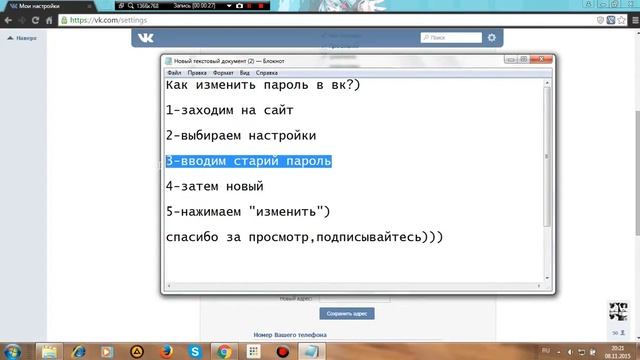The height and width of the screenshot is (360, 640).
Task: Click the Наверх link on VK page
Action: click(x=22, y=38)
